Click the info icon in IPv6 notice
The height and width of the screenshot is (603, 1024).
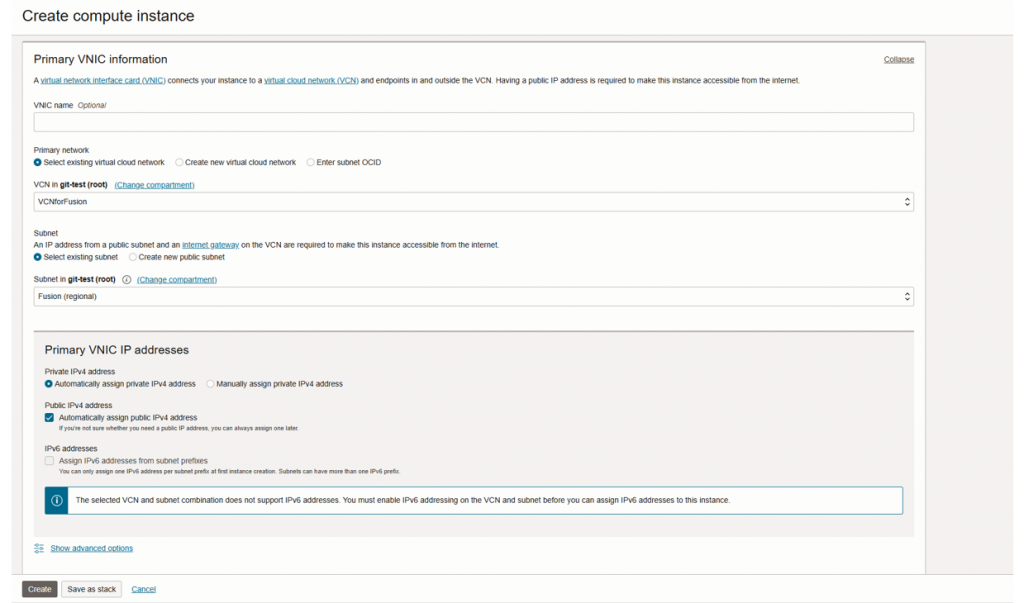tap(57, 500)
